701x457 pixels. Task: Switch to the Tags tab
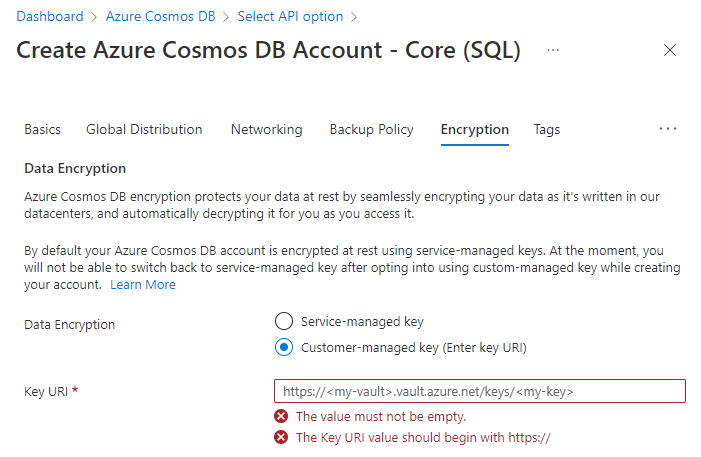(x=546, y=129)
